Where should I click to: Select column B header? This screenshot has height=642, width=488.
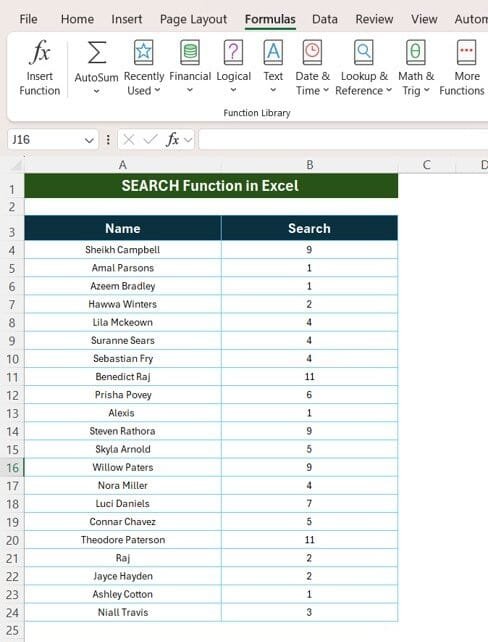click(x=310, y=165)
